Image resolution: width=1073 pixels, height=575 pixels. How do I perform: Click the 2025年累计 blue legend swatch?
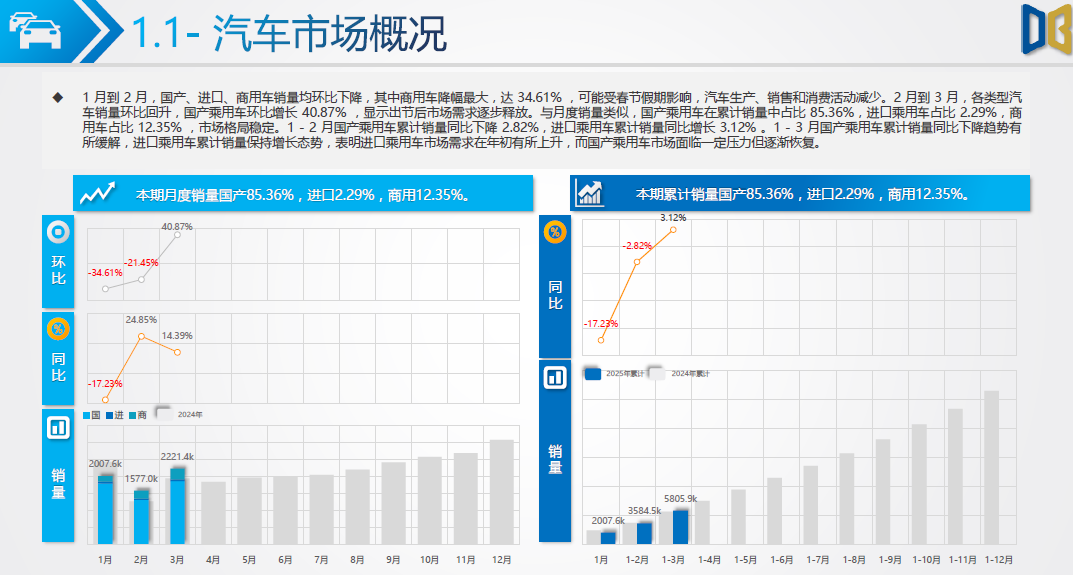(x=593, y=373)
